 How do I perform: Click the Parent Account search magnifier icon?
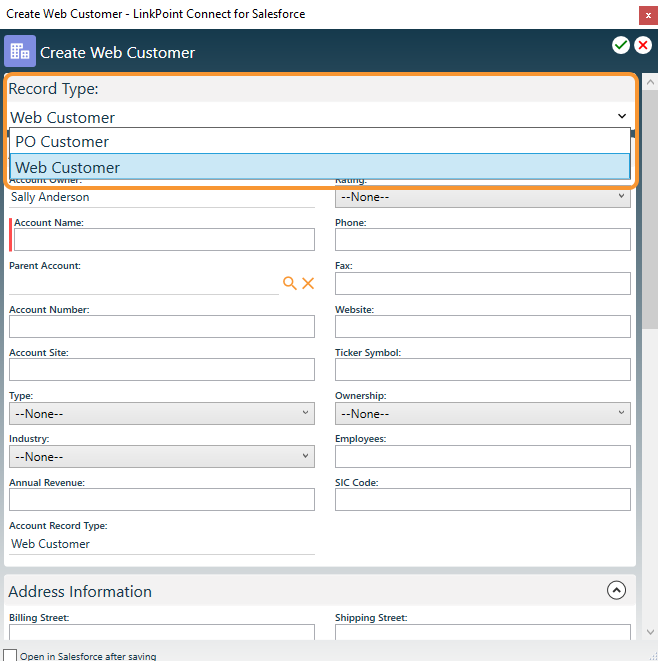[x=290, y=283]
